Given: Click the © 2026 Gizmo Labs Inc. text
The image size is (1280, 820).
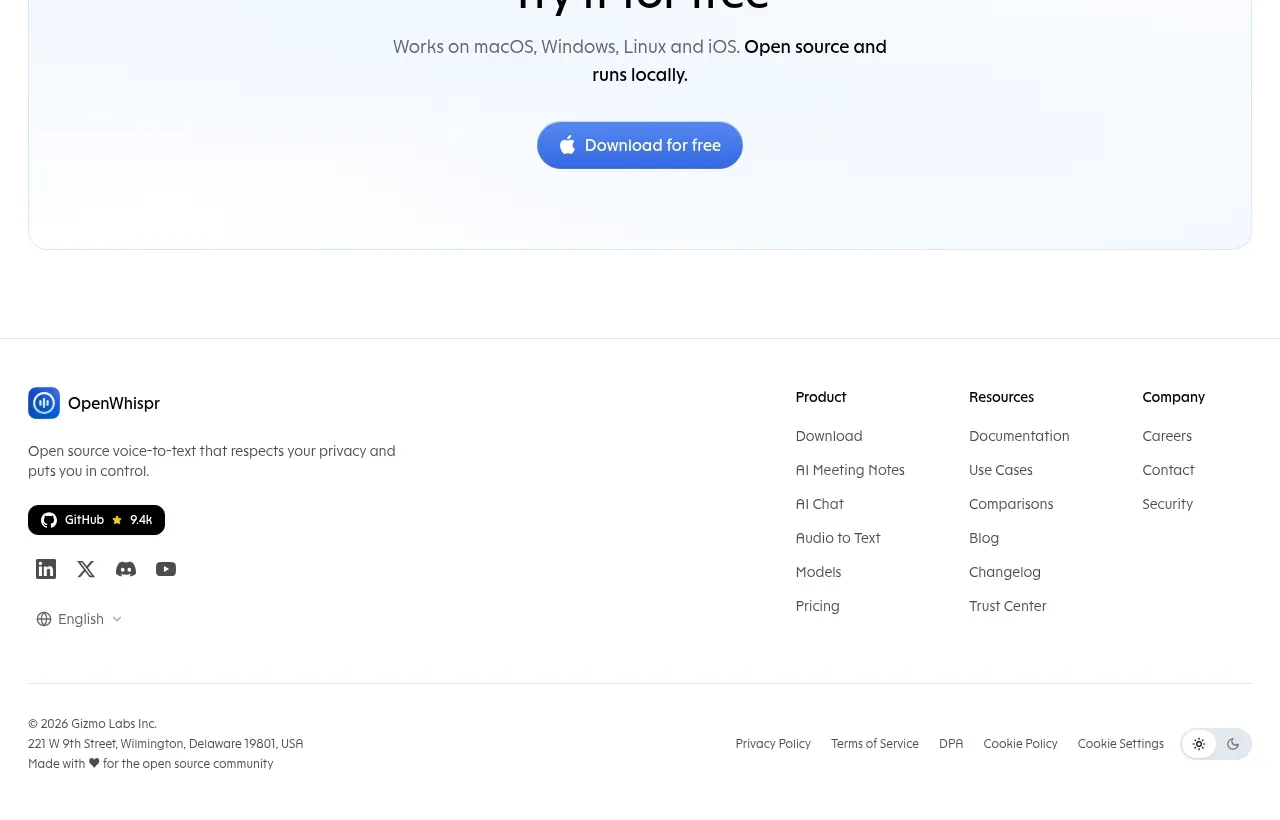Looking at the screenshot, I should (93, 724).
